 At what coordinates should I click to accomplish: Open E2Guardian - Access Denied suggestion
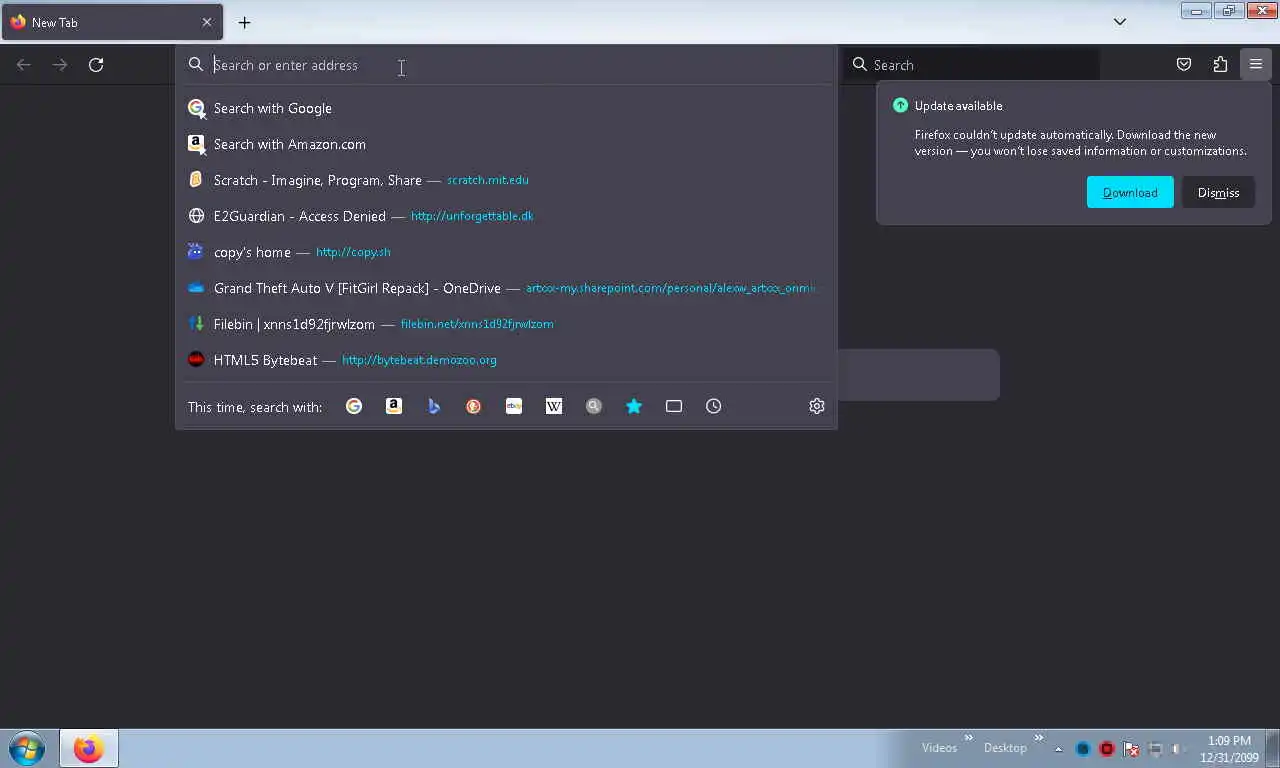[x=507, y=216]
